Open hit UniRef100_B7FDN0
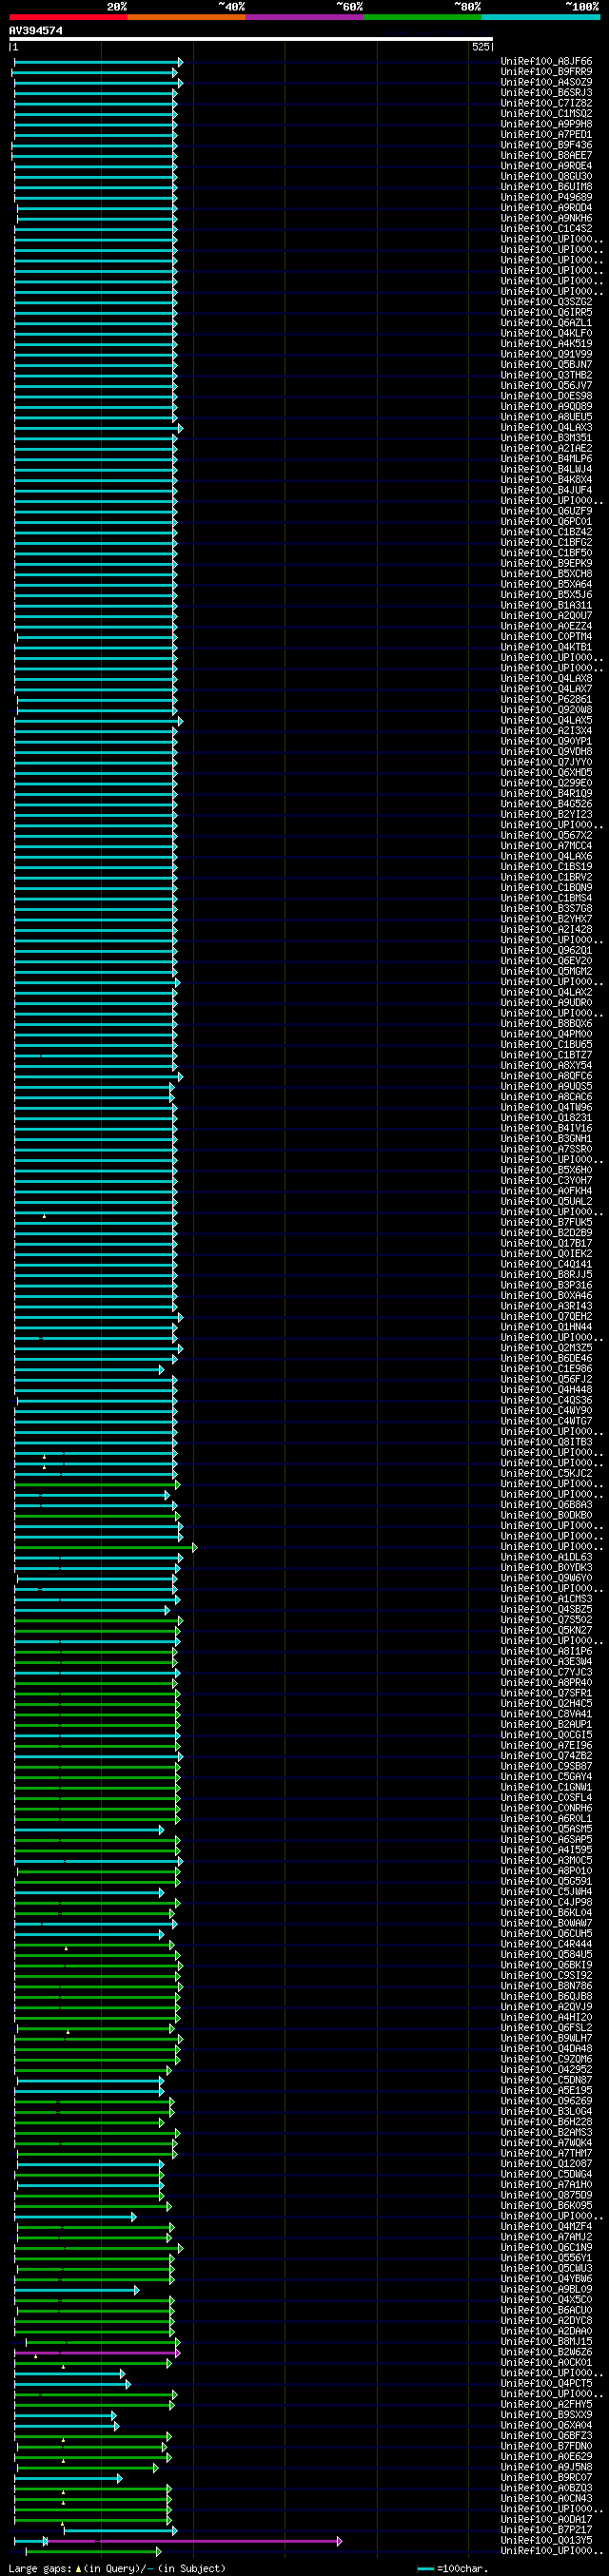Viewport: 609px width, 2576px height. click(x=546, y=2446)
